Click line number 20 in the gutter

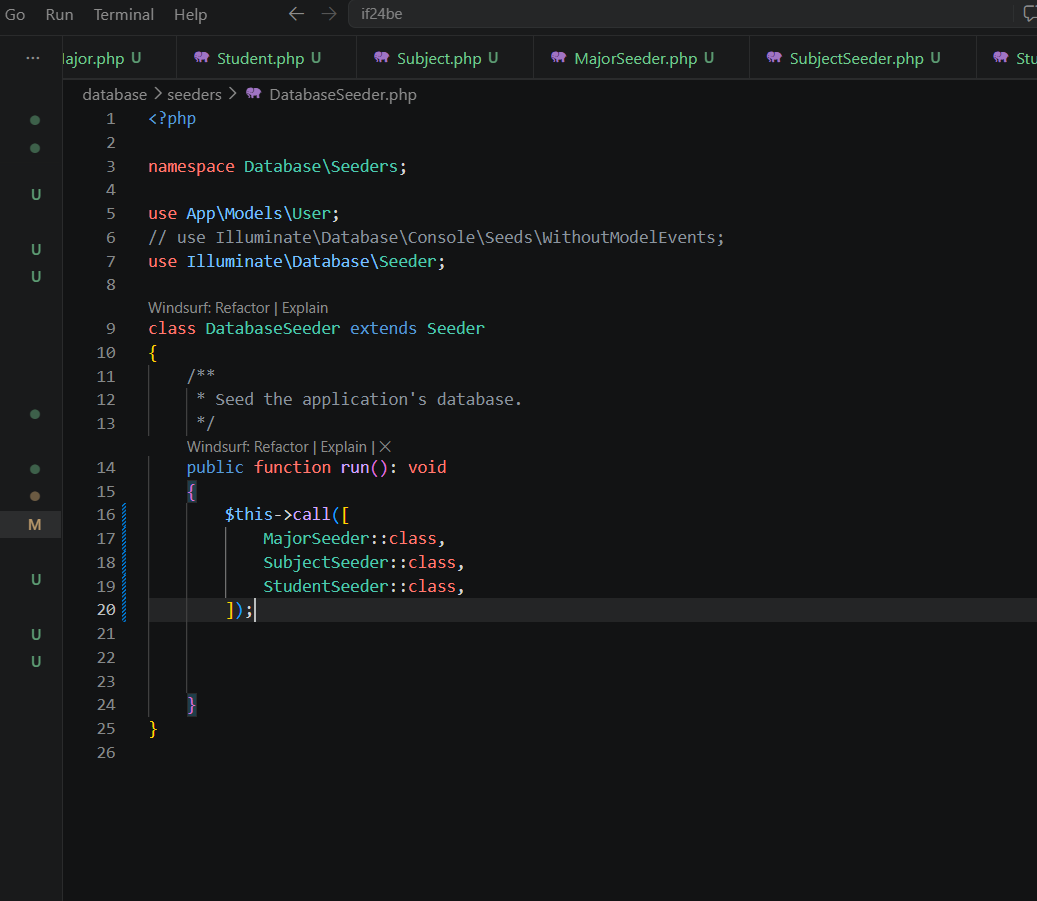click(x=106, y=609)
